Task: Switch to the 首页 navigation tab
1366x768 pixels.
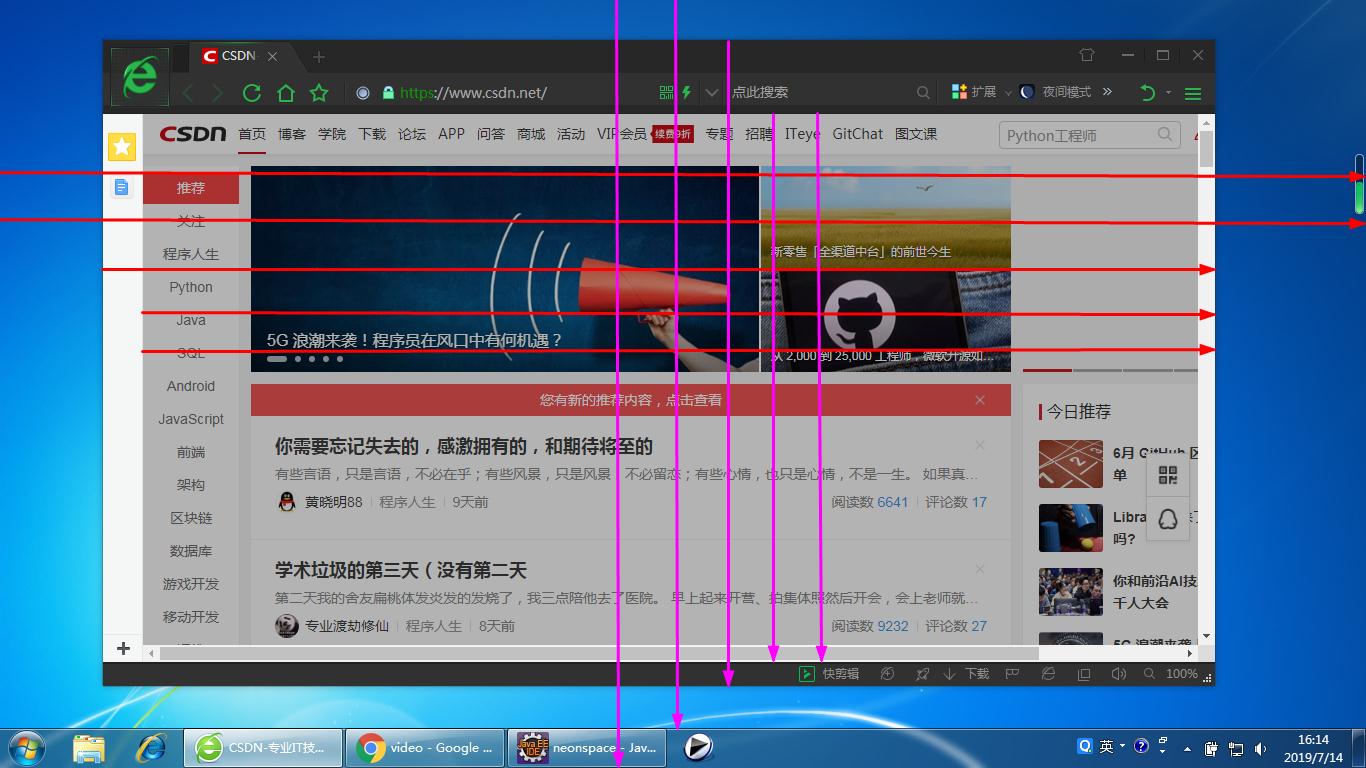Action: point(251,133)
